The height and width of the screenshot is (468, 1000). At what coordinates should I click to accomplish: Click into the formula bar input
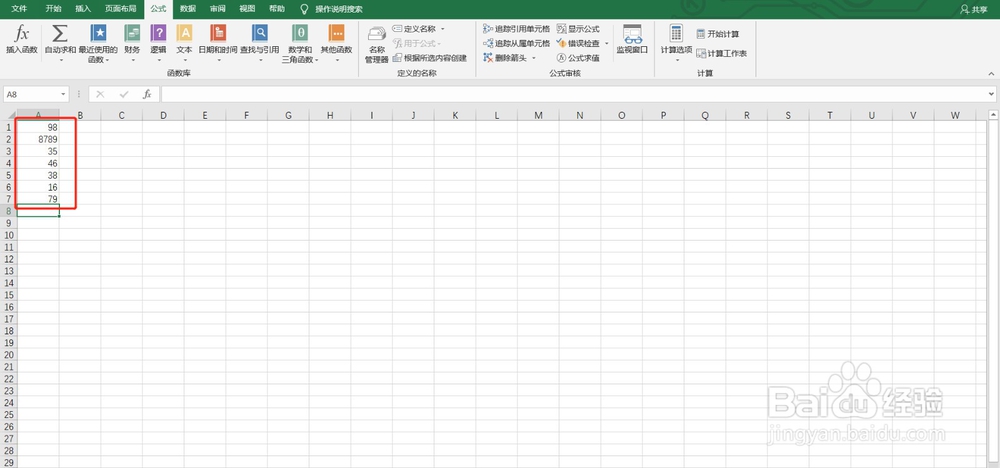click(573, 94)
